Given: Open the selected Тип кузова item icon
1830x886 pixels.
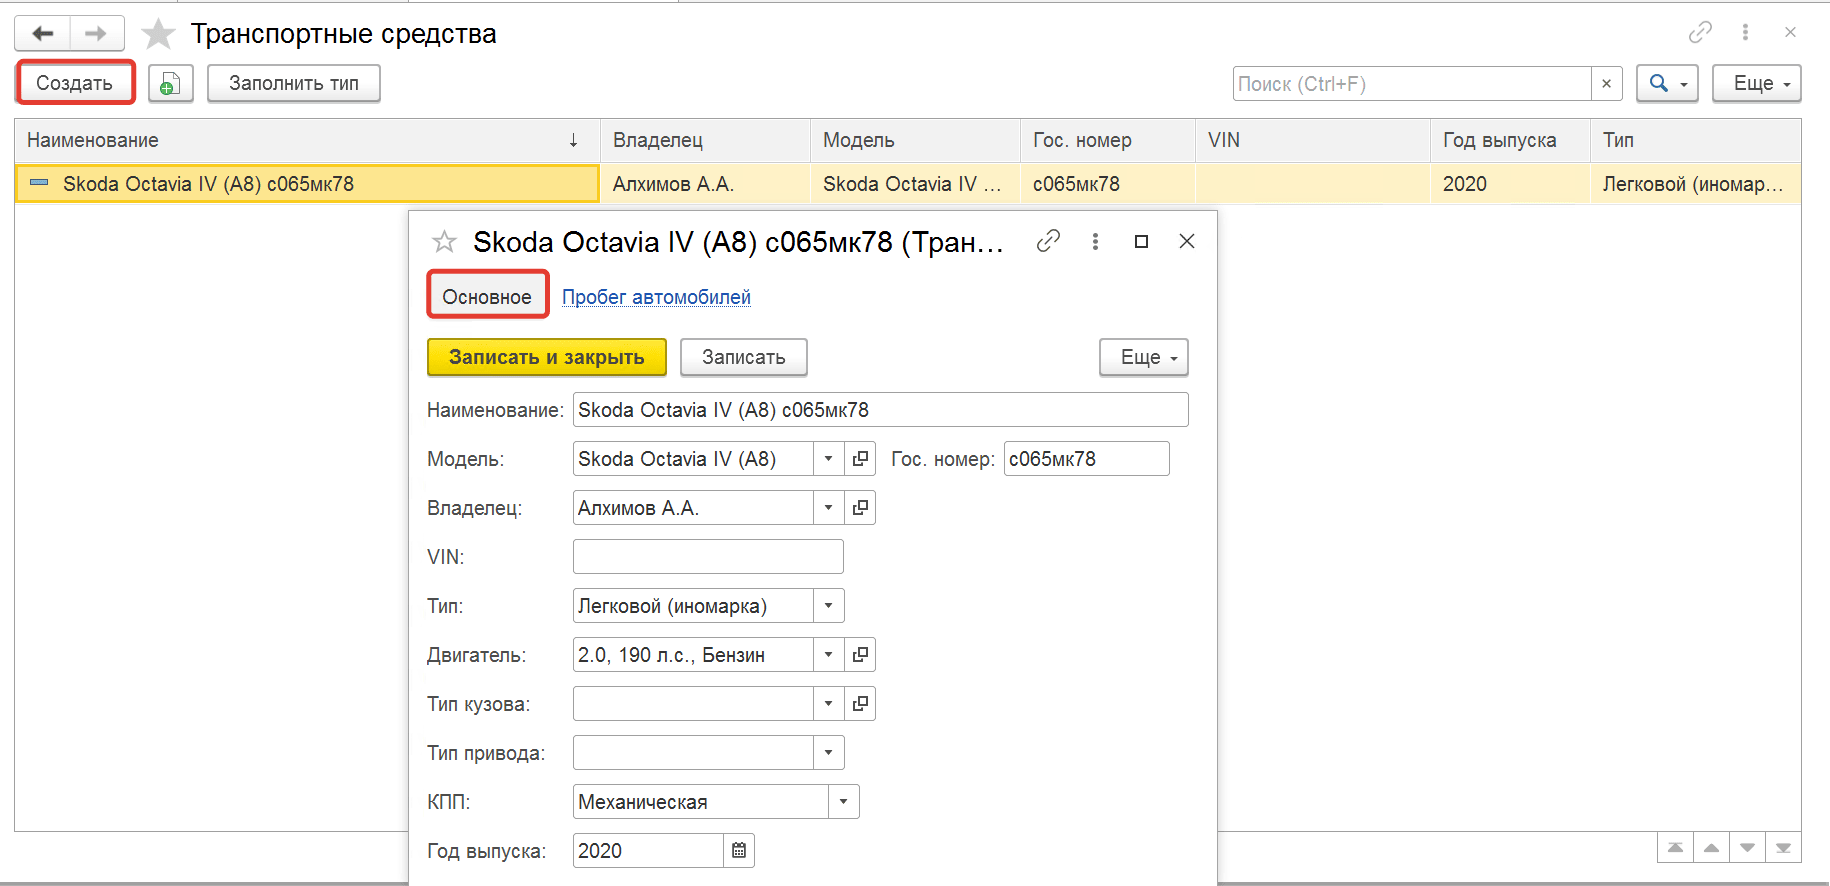Looking at the screenshot, I should (x=860, y=704).
